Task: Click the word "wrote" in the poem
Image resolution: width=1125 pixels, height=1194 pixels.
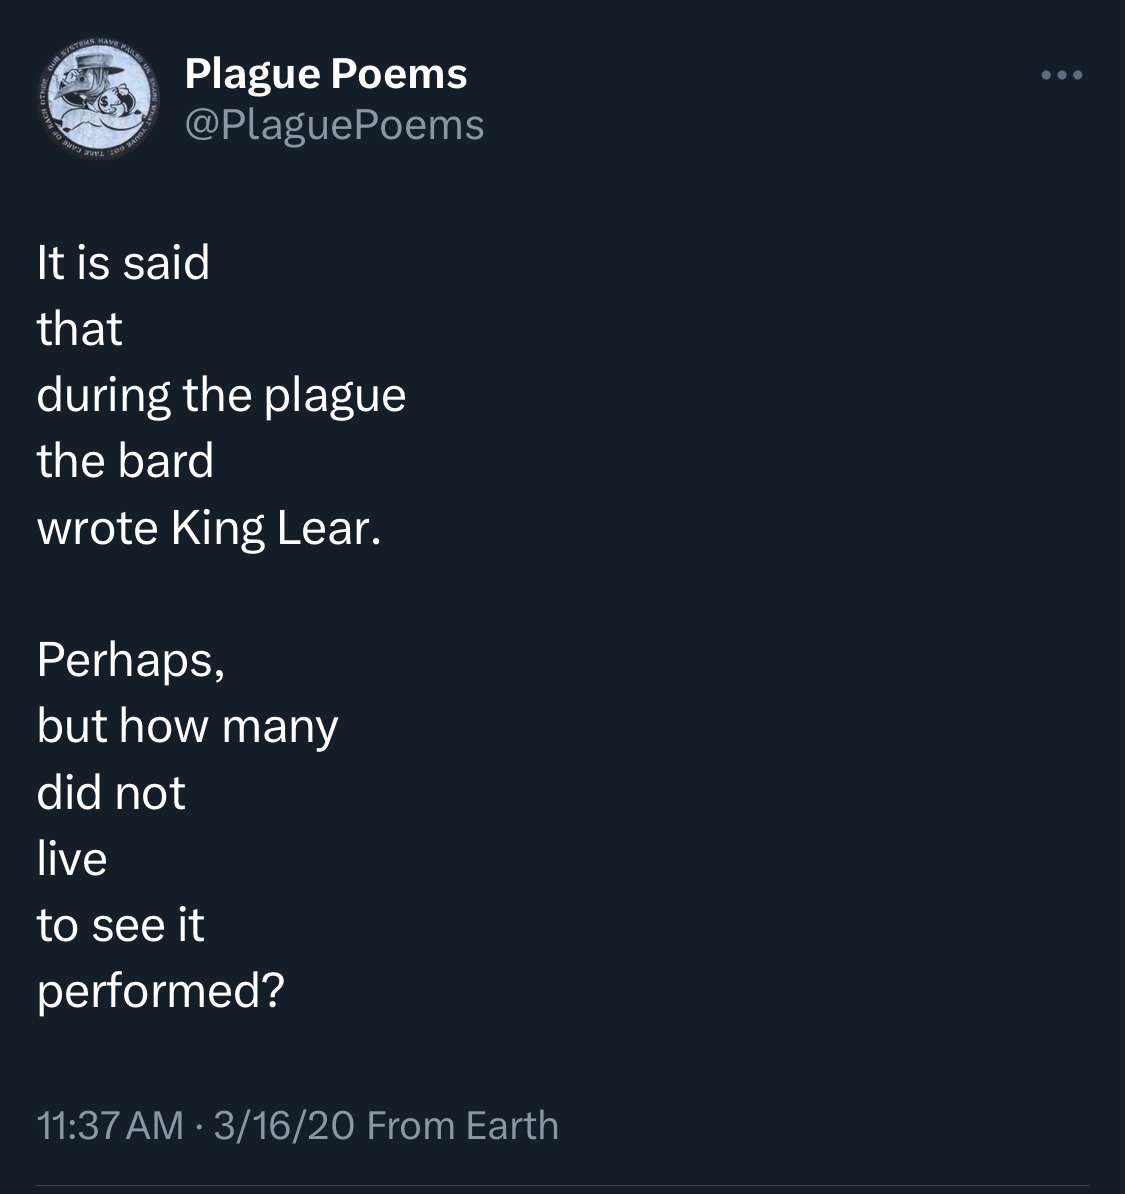Action: click(x=97, y=528)
